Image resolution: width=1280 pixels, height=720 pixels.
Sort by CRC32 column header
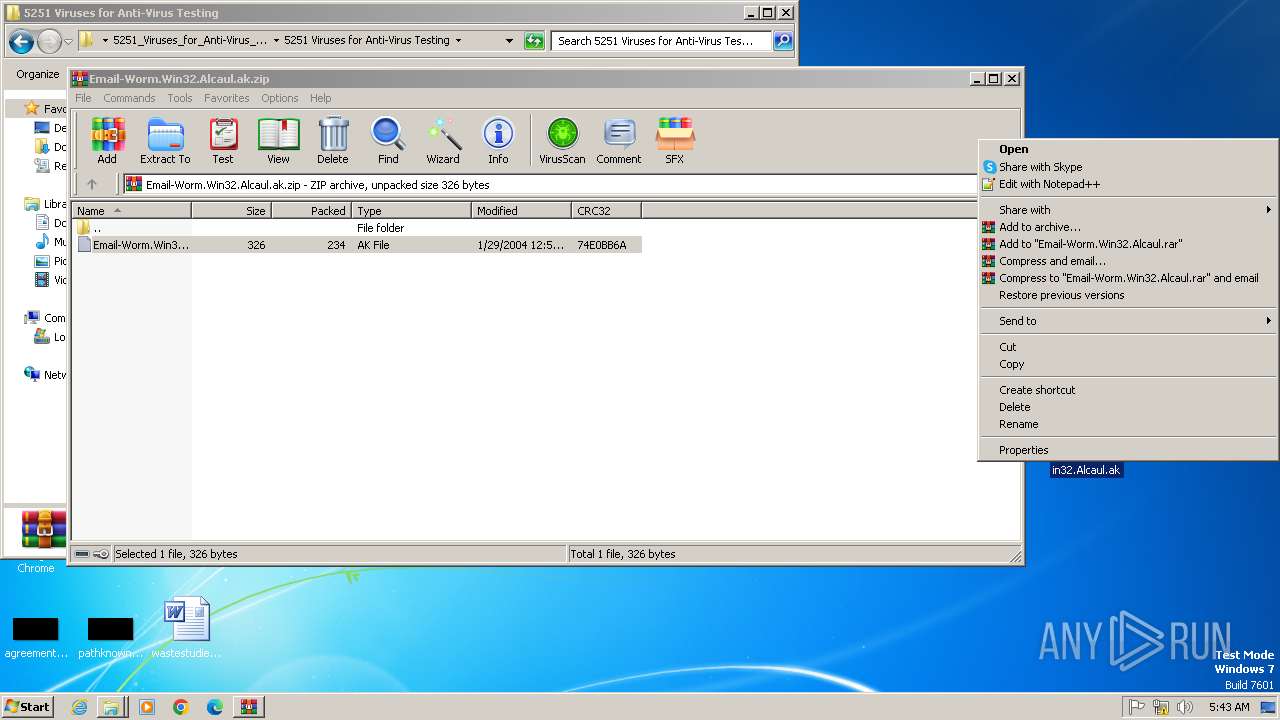[606, 211]
